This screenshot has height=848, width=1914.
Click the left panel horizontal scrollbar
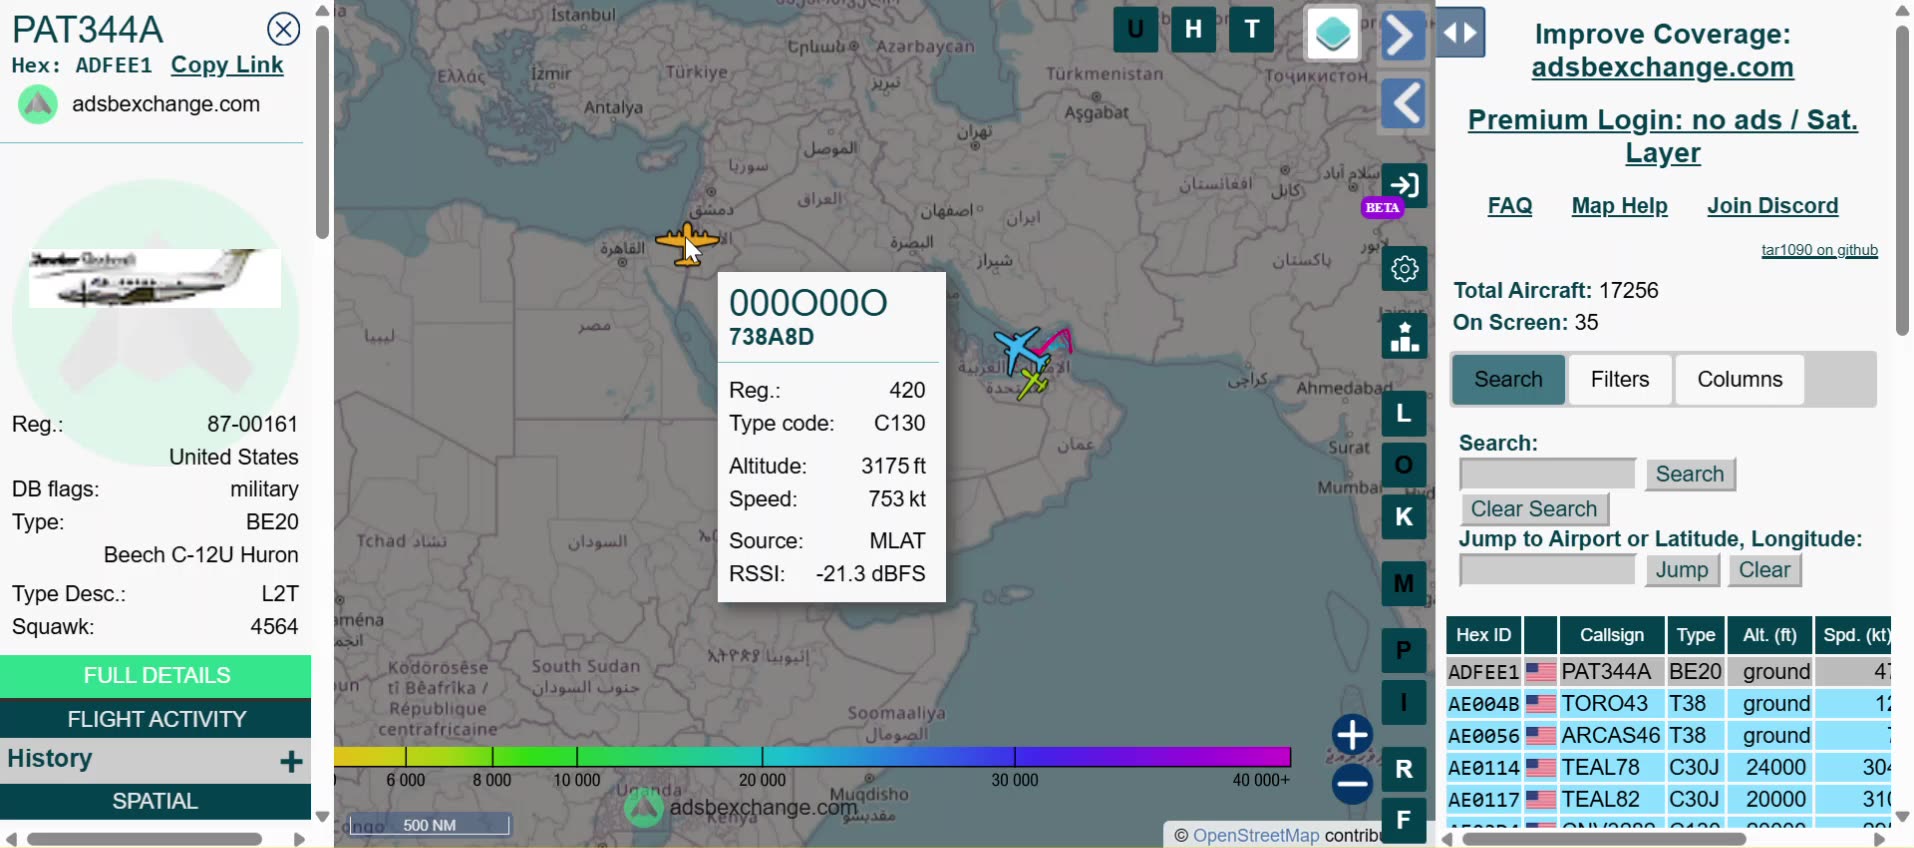click(145, 839)
